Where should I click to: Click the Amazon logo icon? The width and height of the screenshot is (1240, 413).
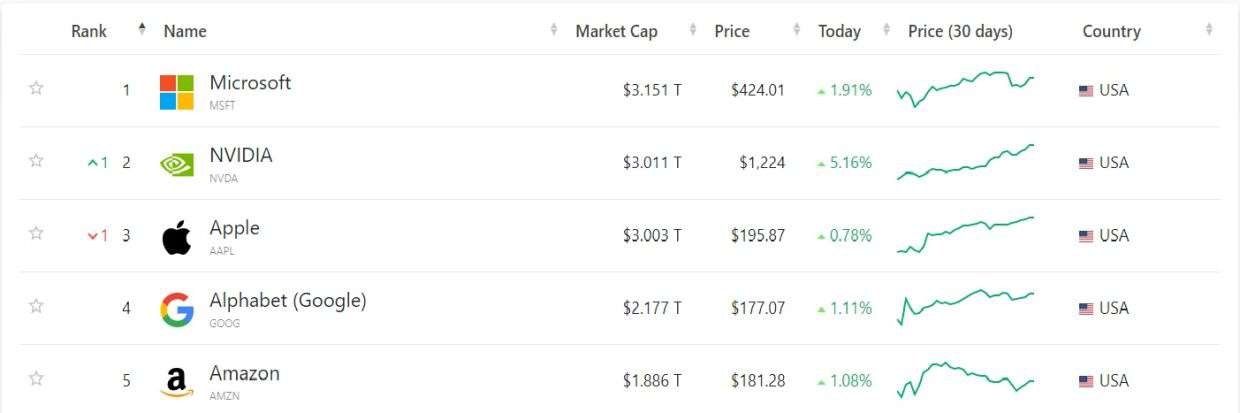177,382
